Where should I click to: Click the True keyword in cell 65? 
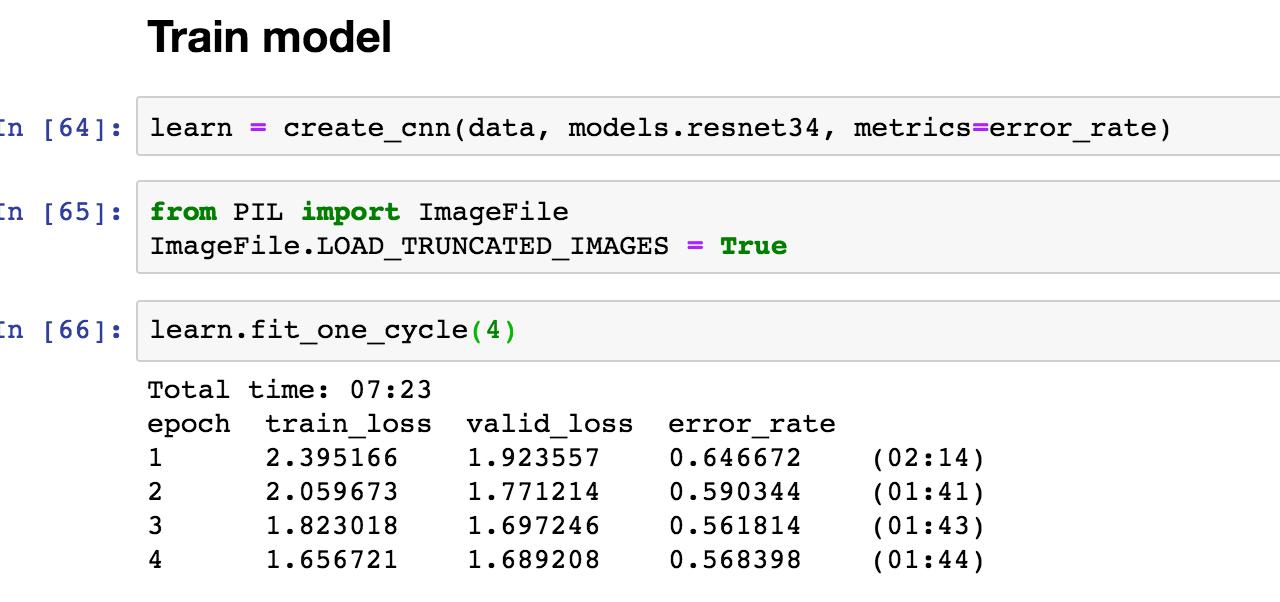click(x=753, y=246)
